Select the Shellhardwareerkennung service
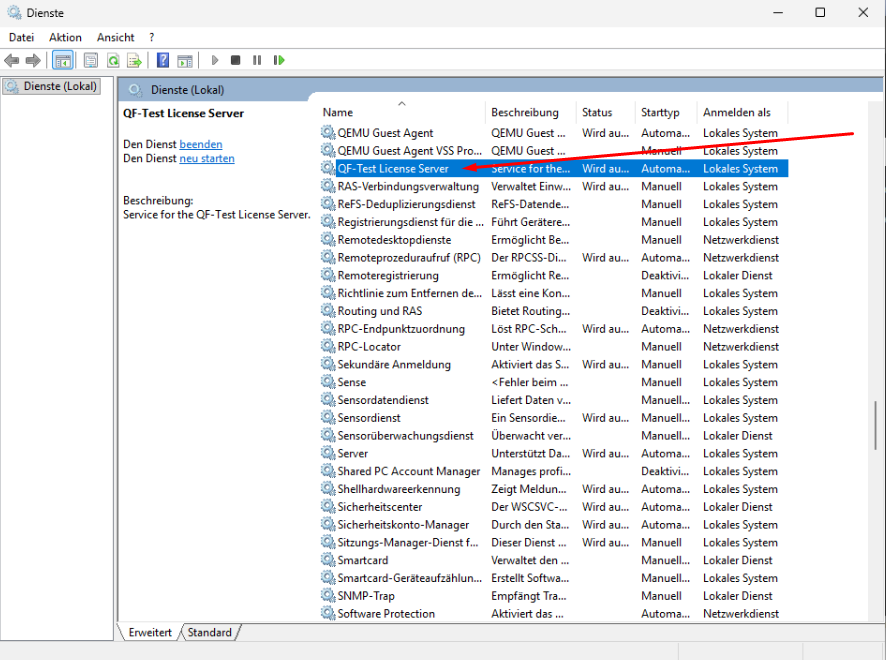886x660 pixels. (x=399, y=489)
